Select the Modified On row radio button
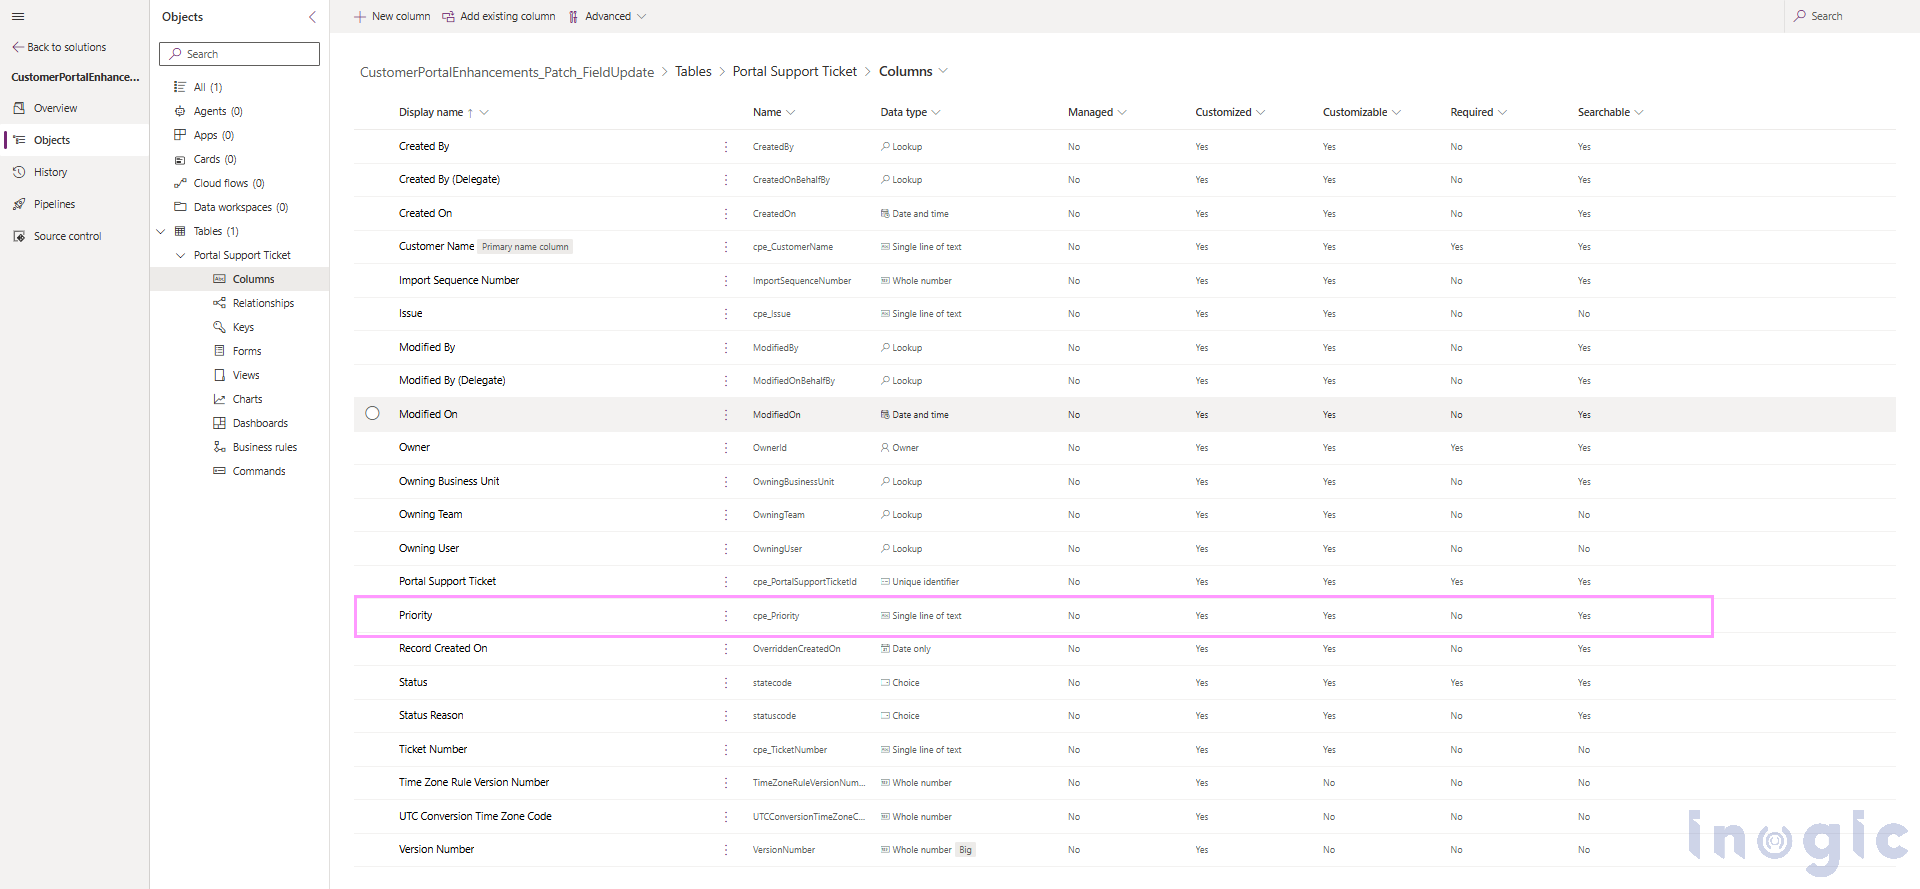This screenshot has width=1920, height=889. point(372,413)
